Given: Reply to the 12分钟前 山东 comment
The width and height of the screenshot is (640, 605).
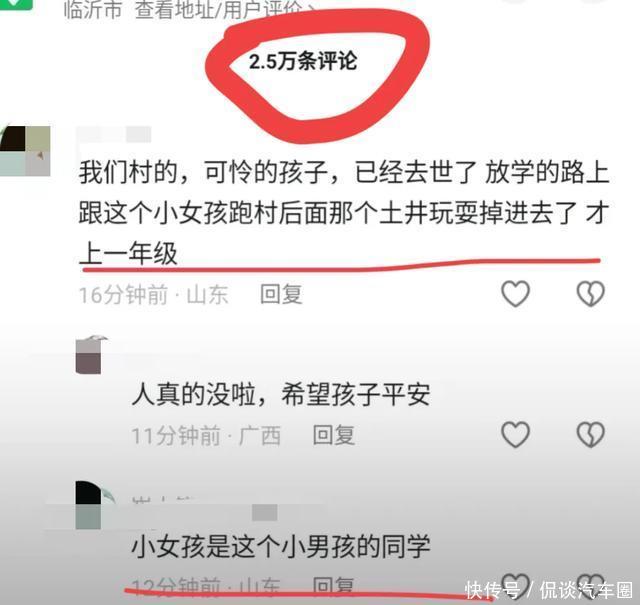Looking at the screenshot, I should [333, 586].
